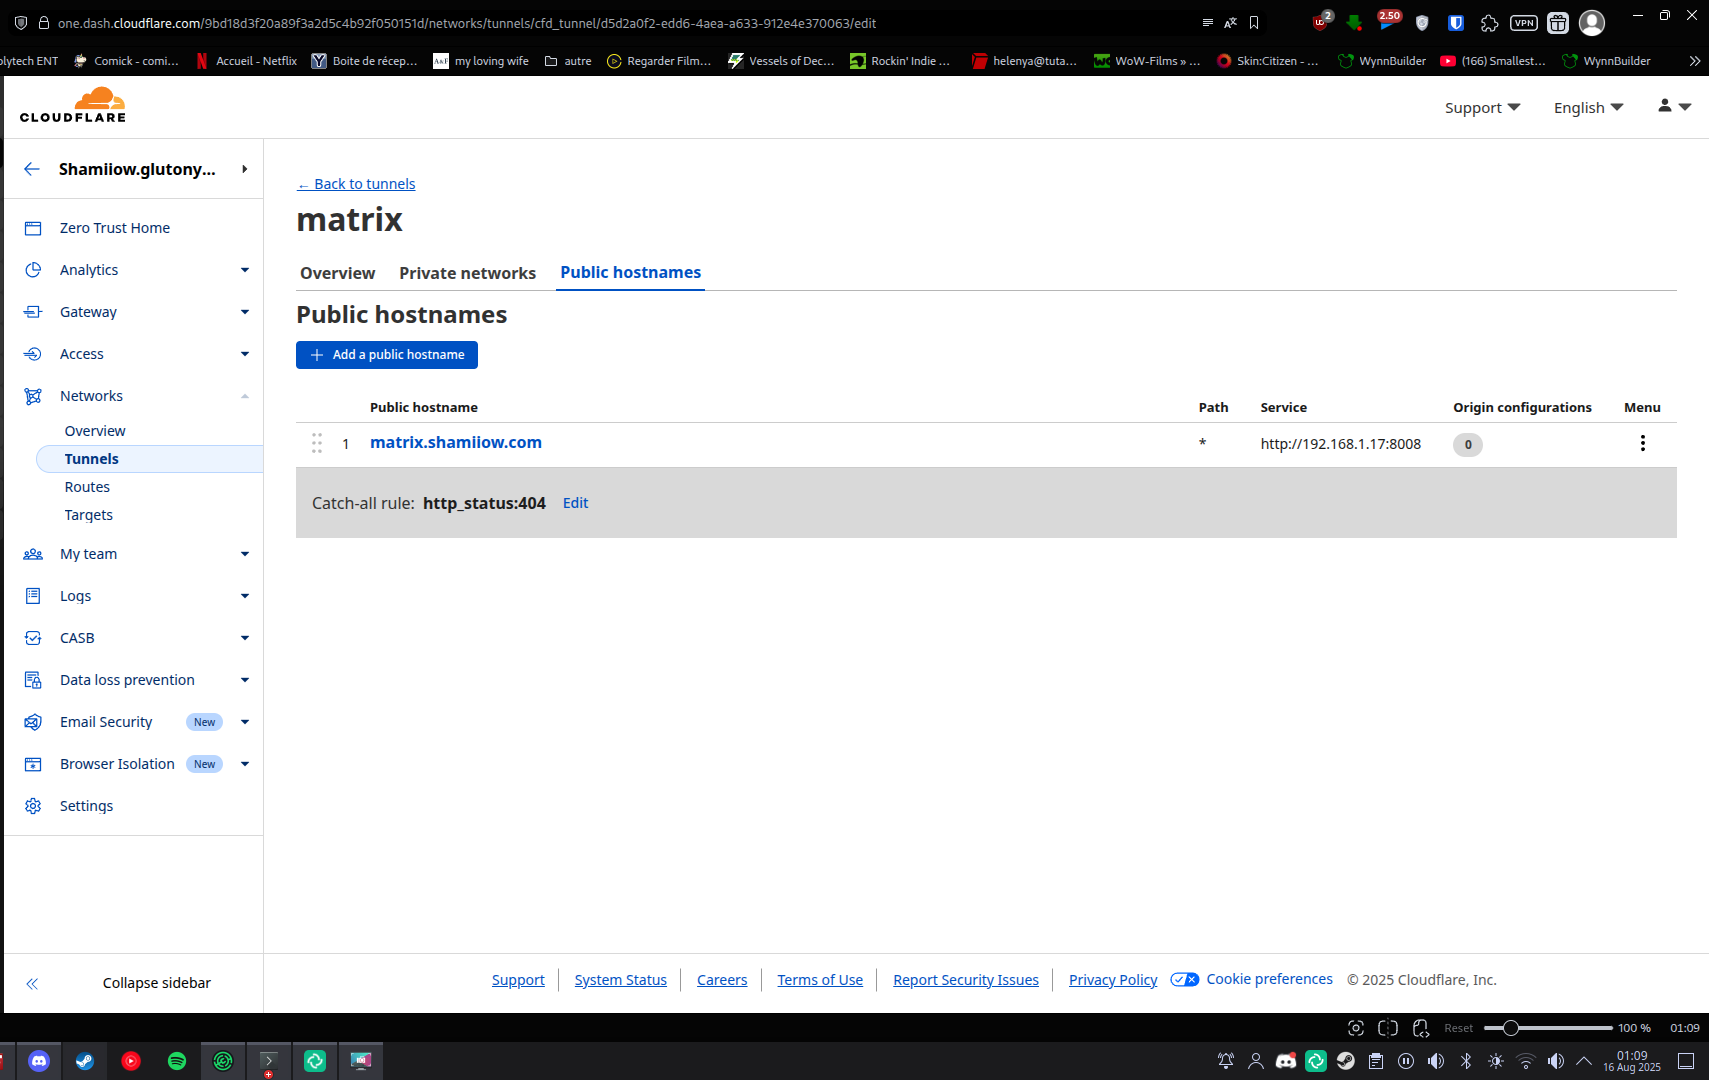The image size is (1709, 1080).
Task: Open Targets in the Networks submenu
Action: coord(89,515)
